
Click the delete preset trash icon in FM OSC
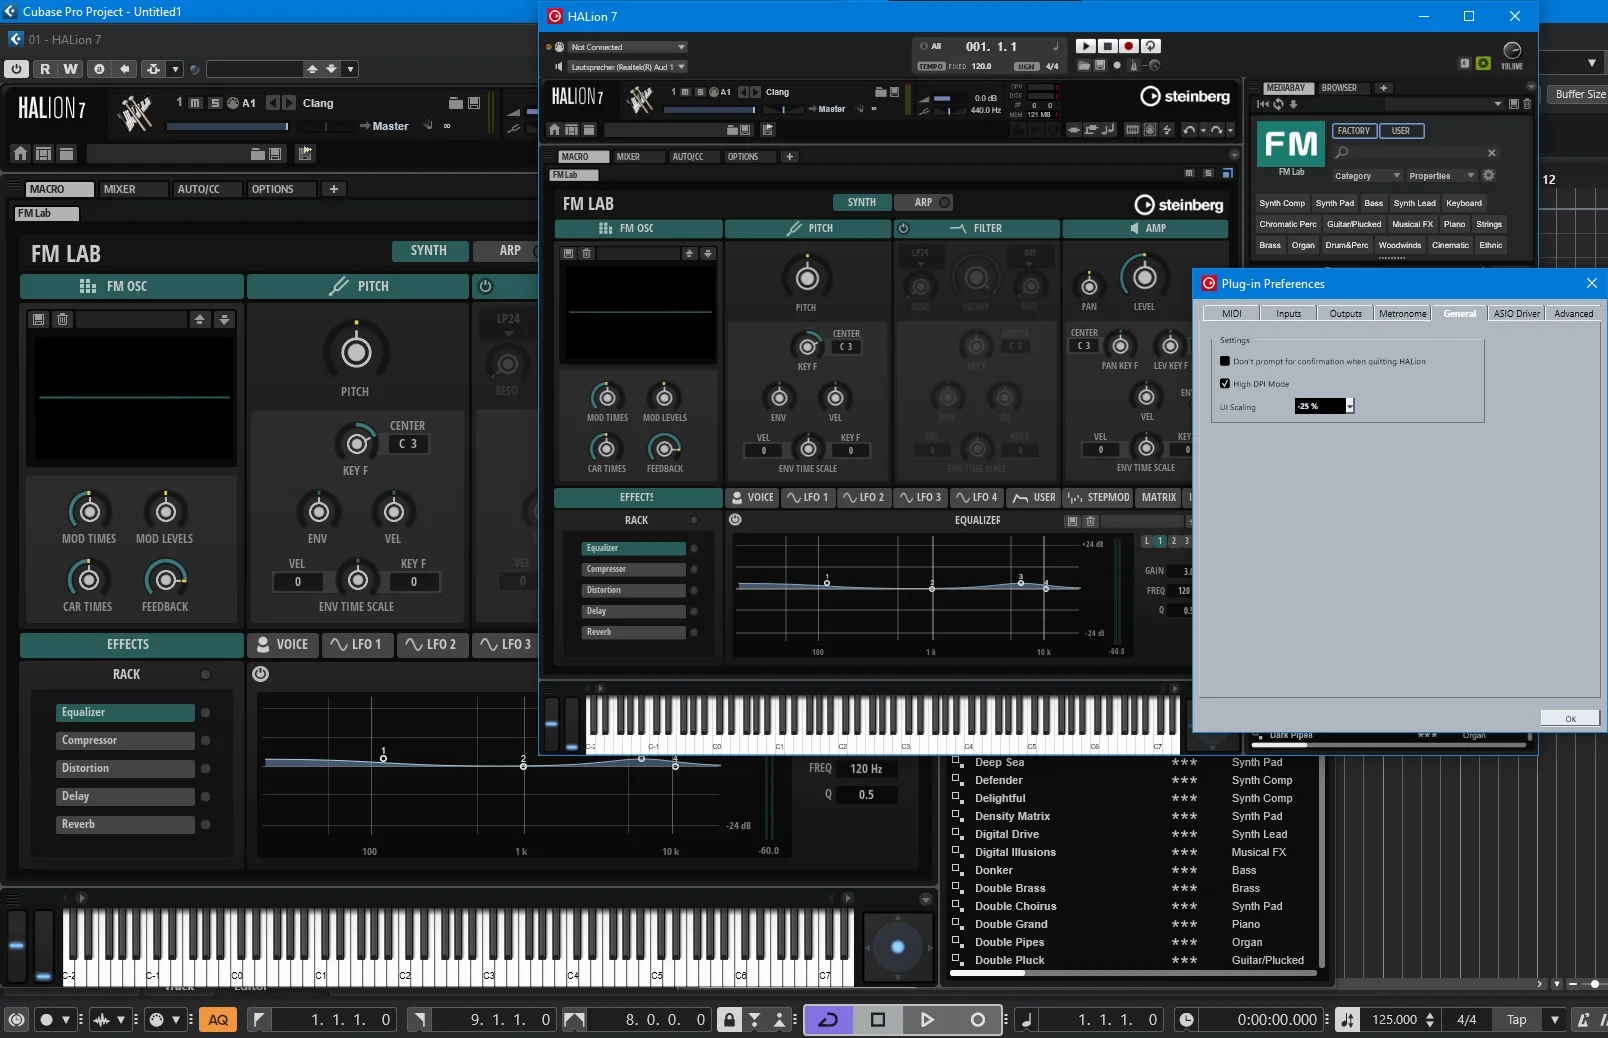62,319
